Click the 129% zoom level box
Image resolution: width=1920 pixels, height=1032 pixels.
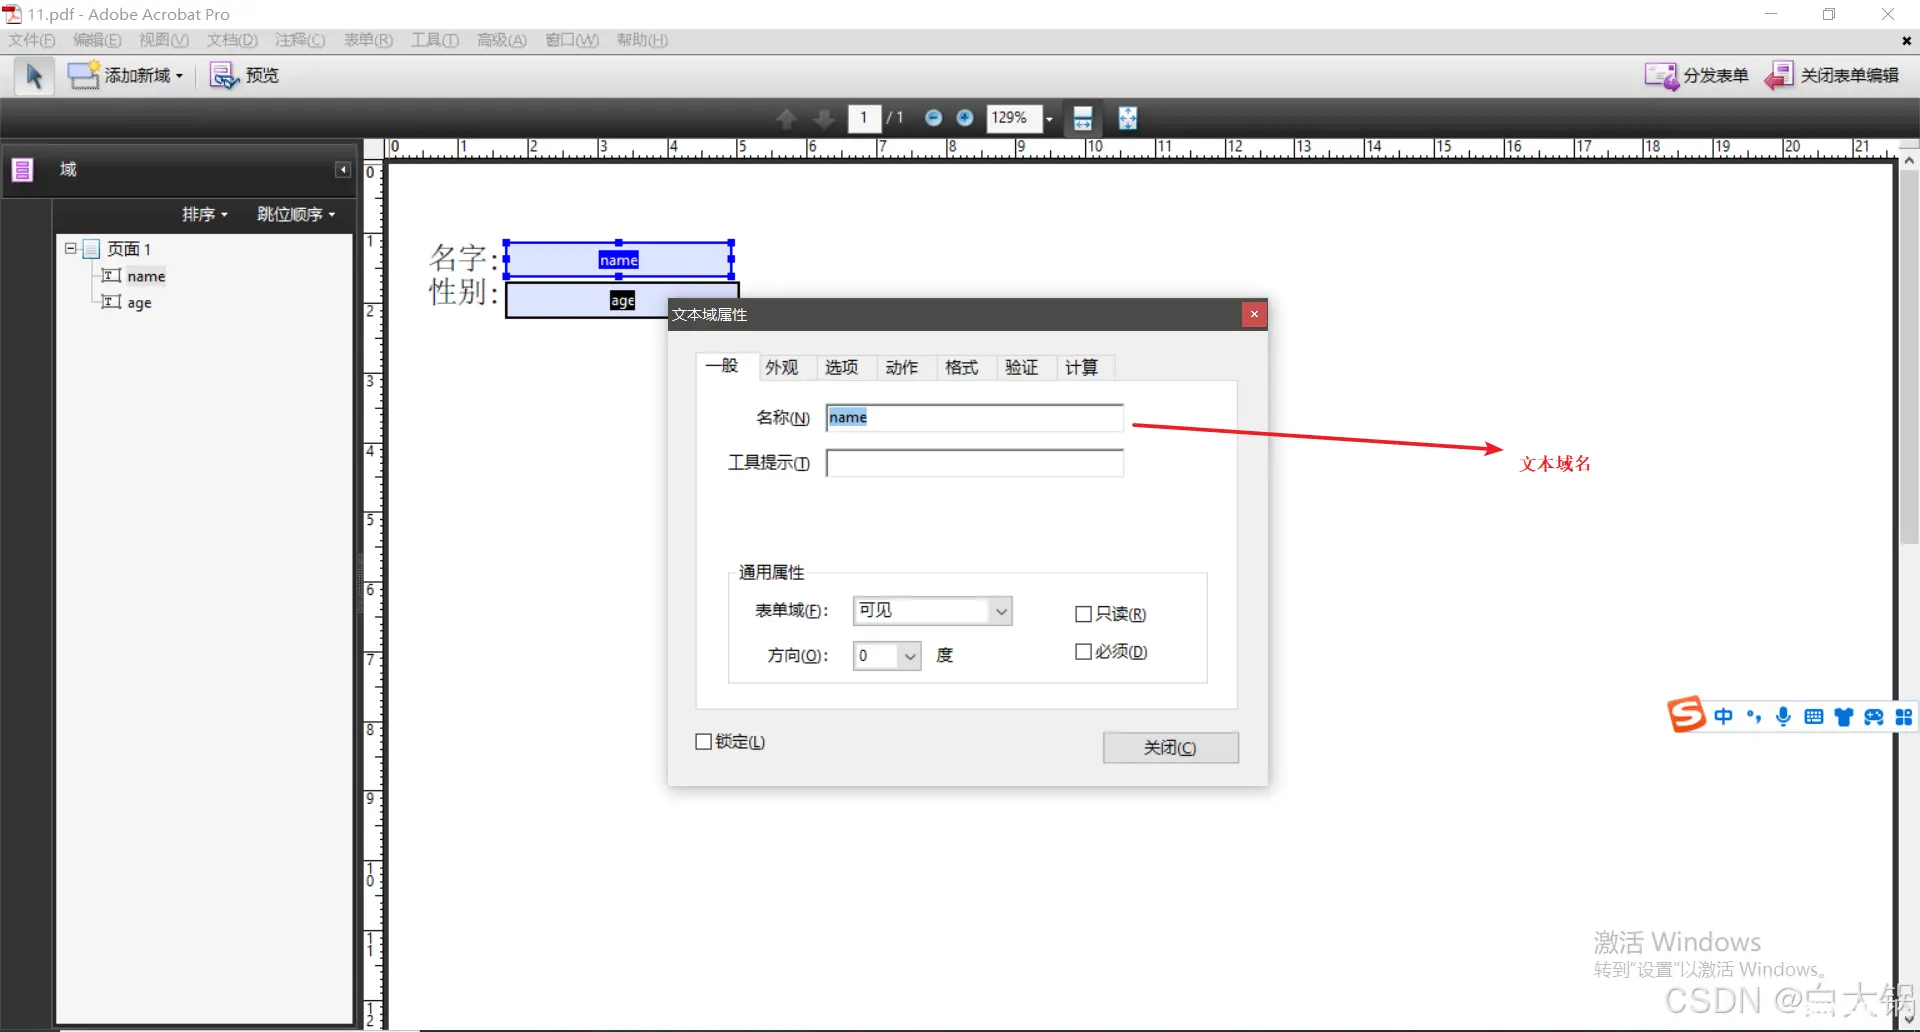coord(1014,118)
